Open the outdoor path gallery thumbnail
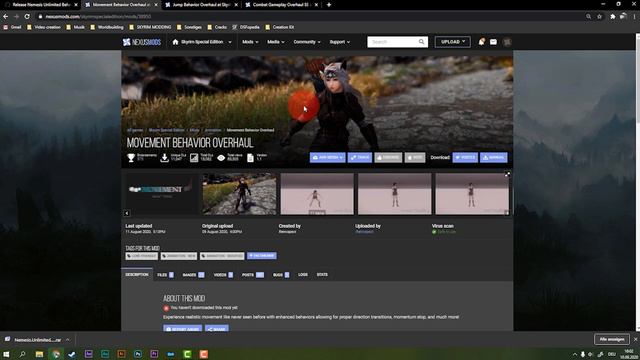Viewport: 640px width, 360px height. coord(239,193)
